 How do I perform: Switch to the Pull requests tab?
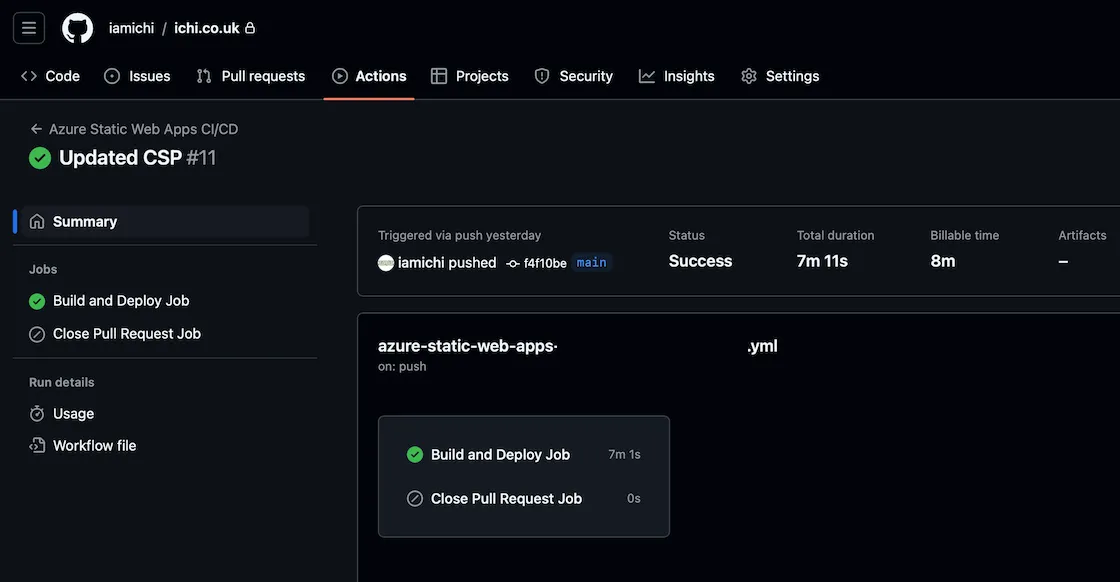[x=251, y=76]
